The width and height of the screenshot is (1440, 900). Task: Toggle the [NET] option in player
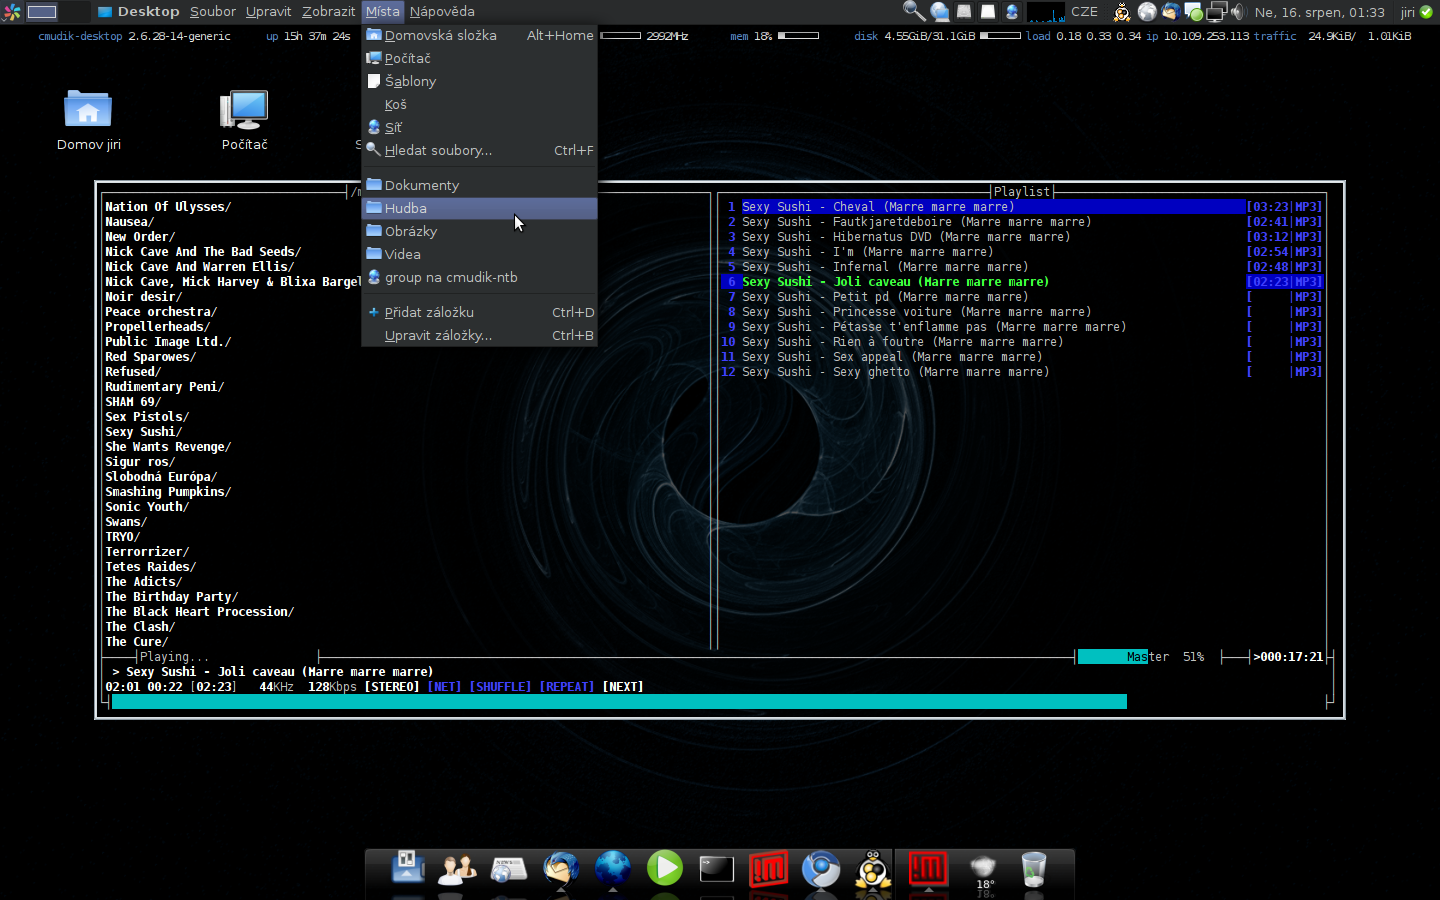pos(445,687)
